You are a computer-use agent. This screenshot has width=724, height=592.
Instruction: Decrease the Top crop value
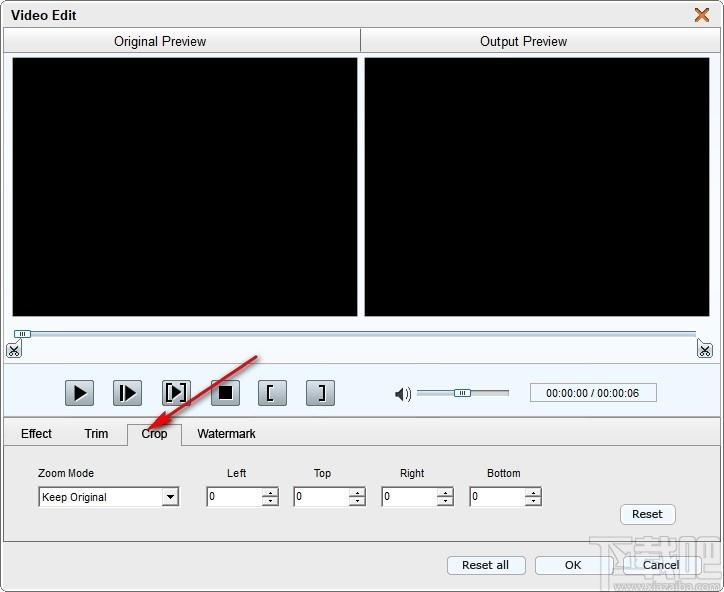tap(357, 501)
